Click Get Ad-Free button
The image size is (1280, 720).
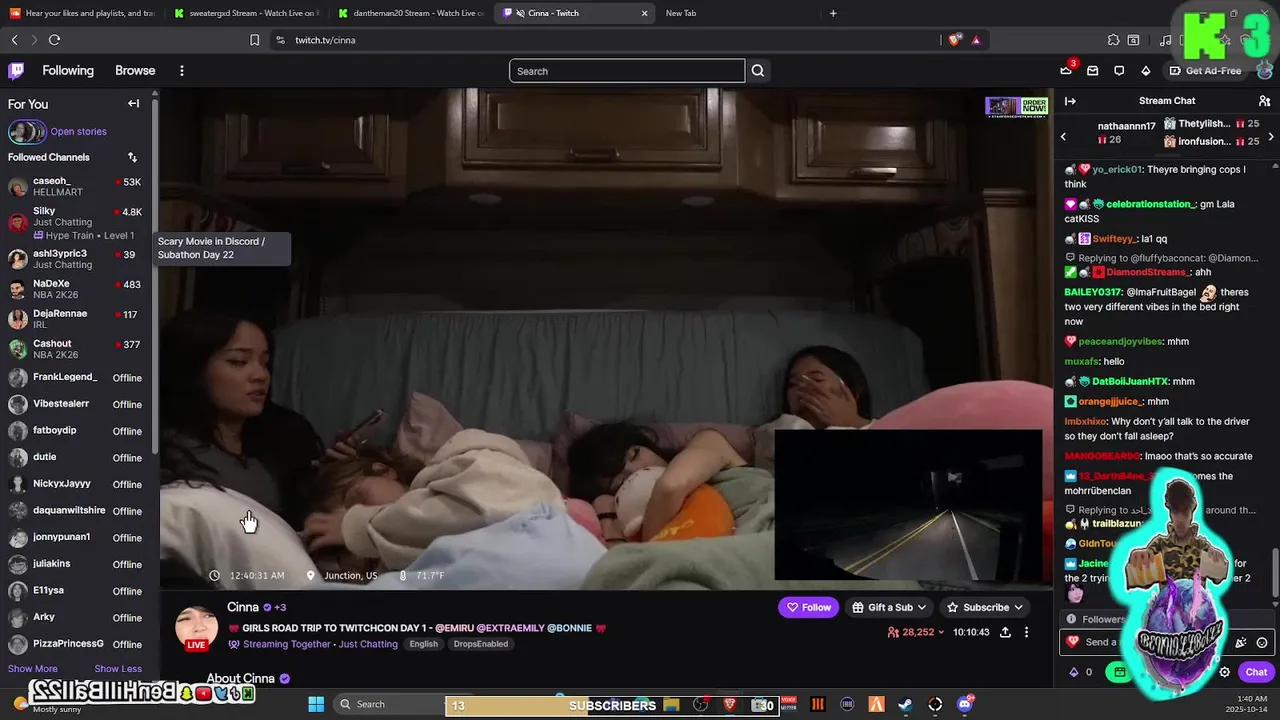1205,71
